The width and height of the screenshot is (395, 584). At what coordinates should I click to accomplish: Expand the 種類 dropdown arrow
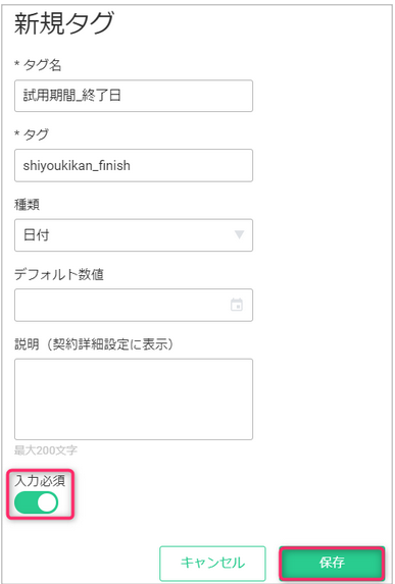pos(239,235)
